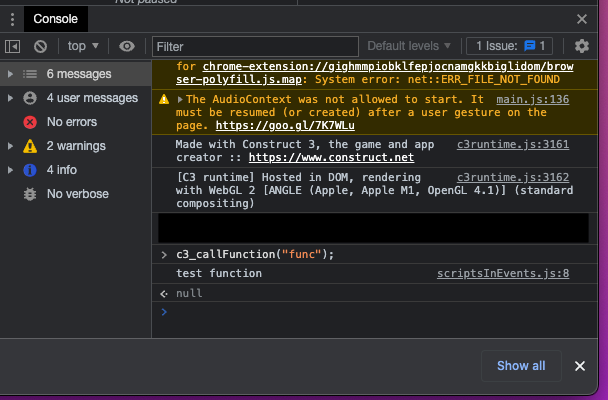Screen dimensions: 608x400
Task: Click the user messages avatar icon
Action: tap(30, 98)
